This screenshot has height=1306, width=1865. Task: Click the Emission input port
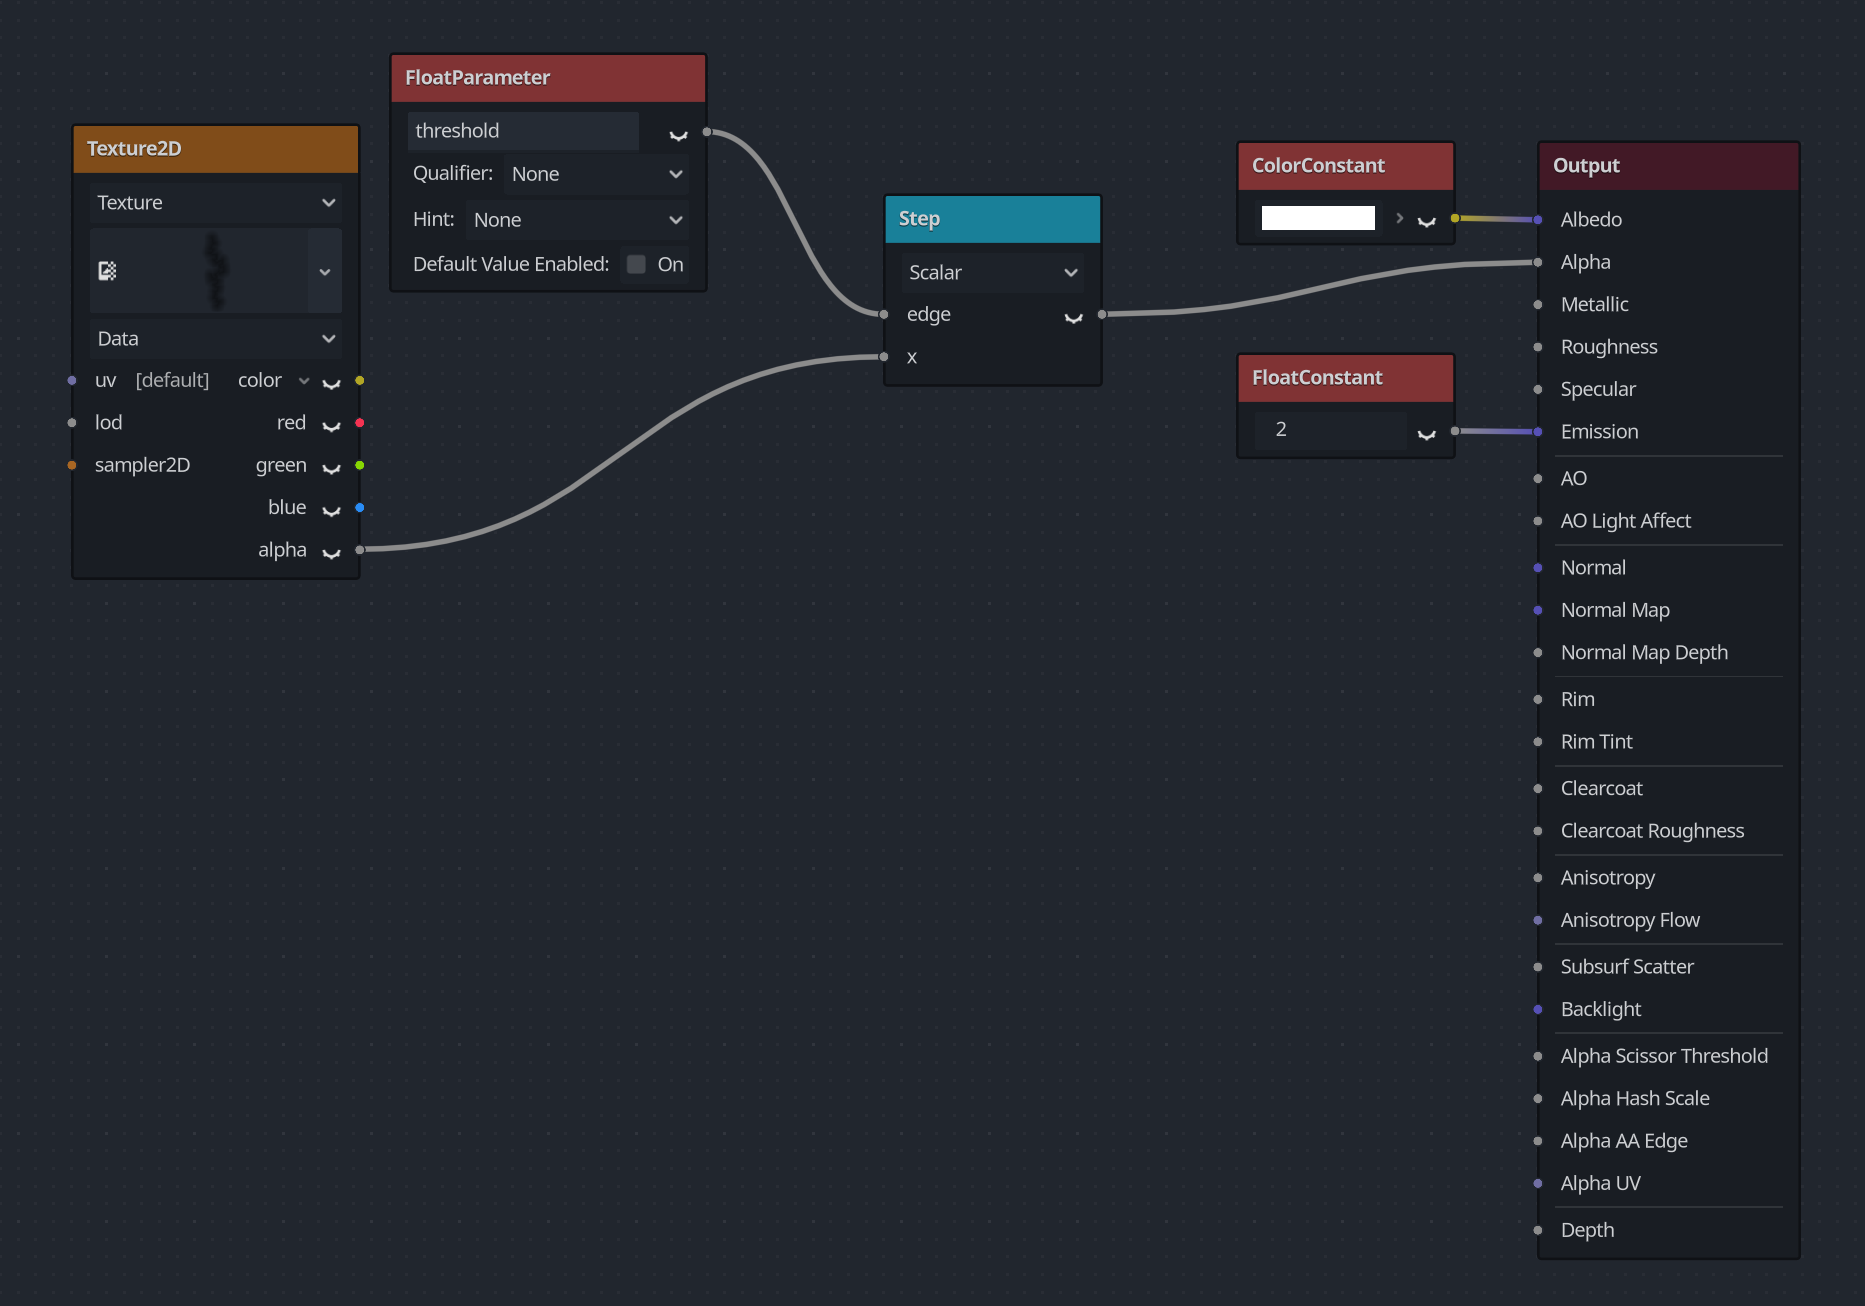[1538, 432]
